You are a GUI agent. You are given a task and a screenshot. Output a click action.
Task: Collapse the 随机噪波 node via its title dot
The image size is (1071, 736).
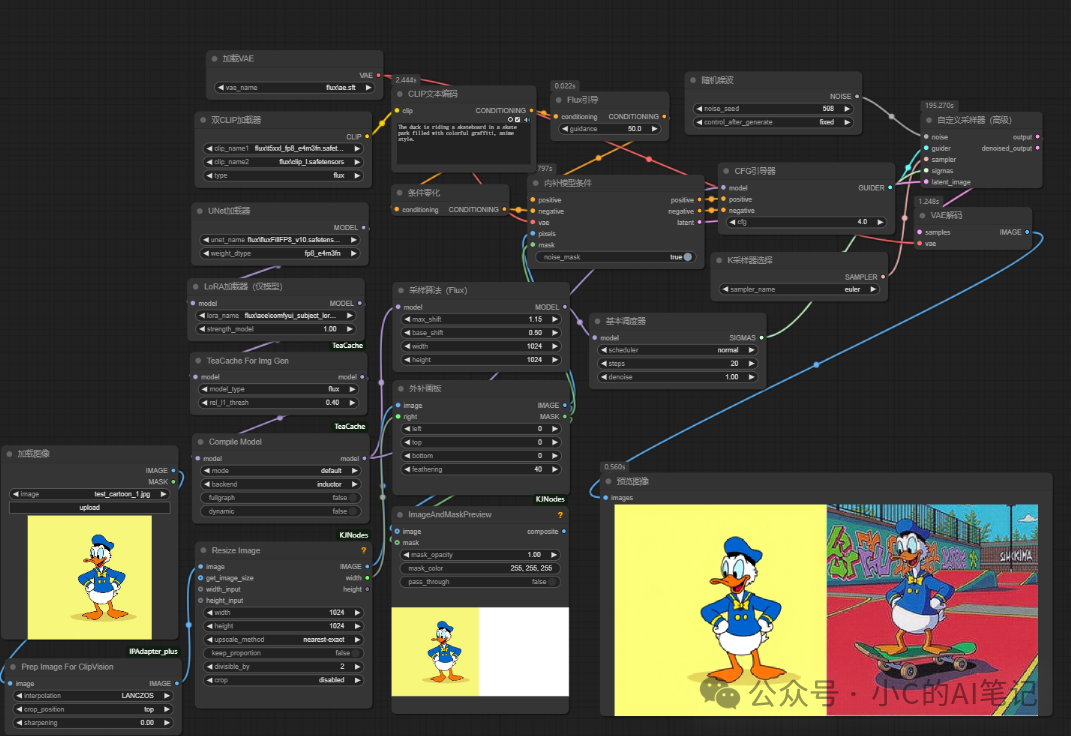693,81
